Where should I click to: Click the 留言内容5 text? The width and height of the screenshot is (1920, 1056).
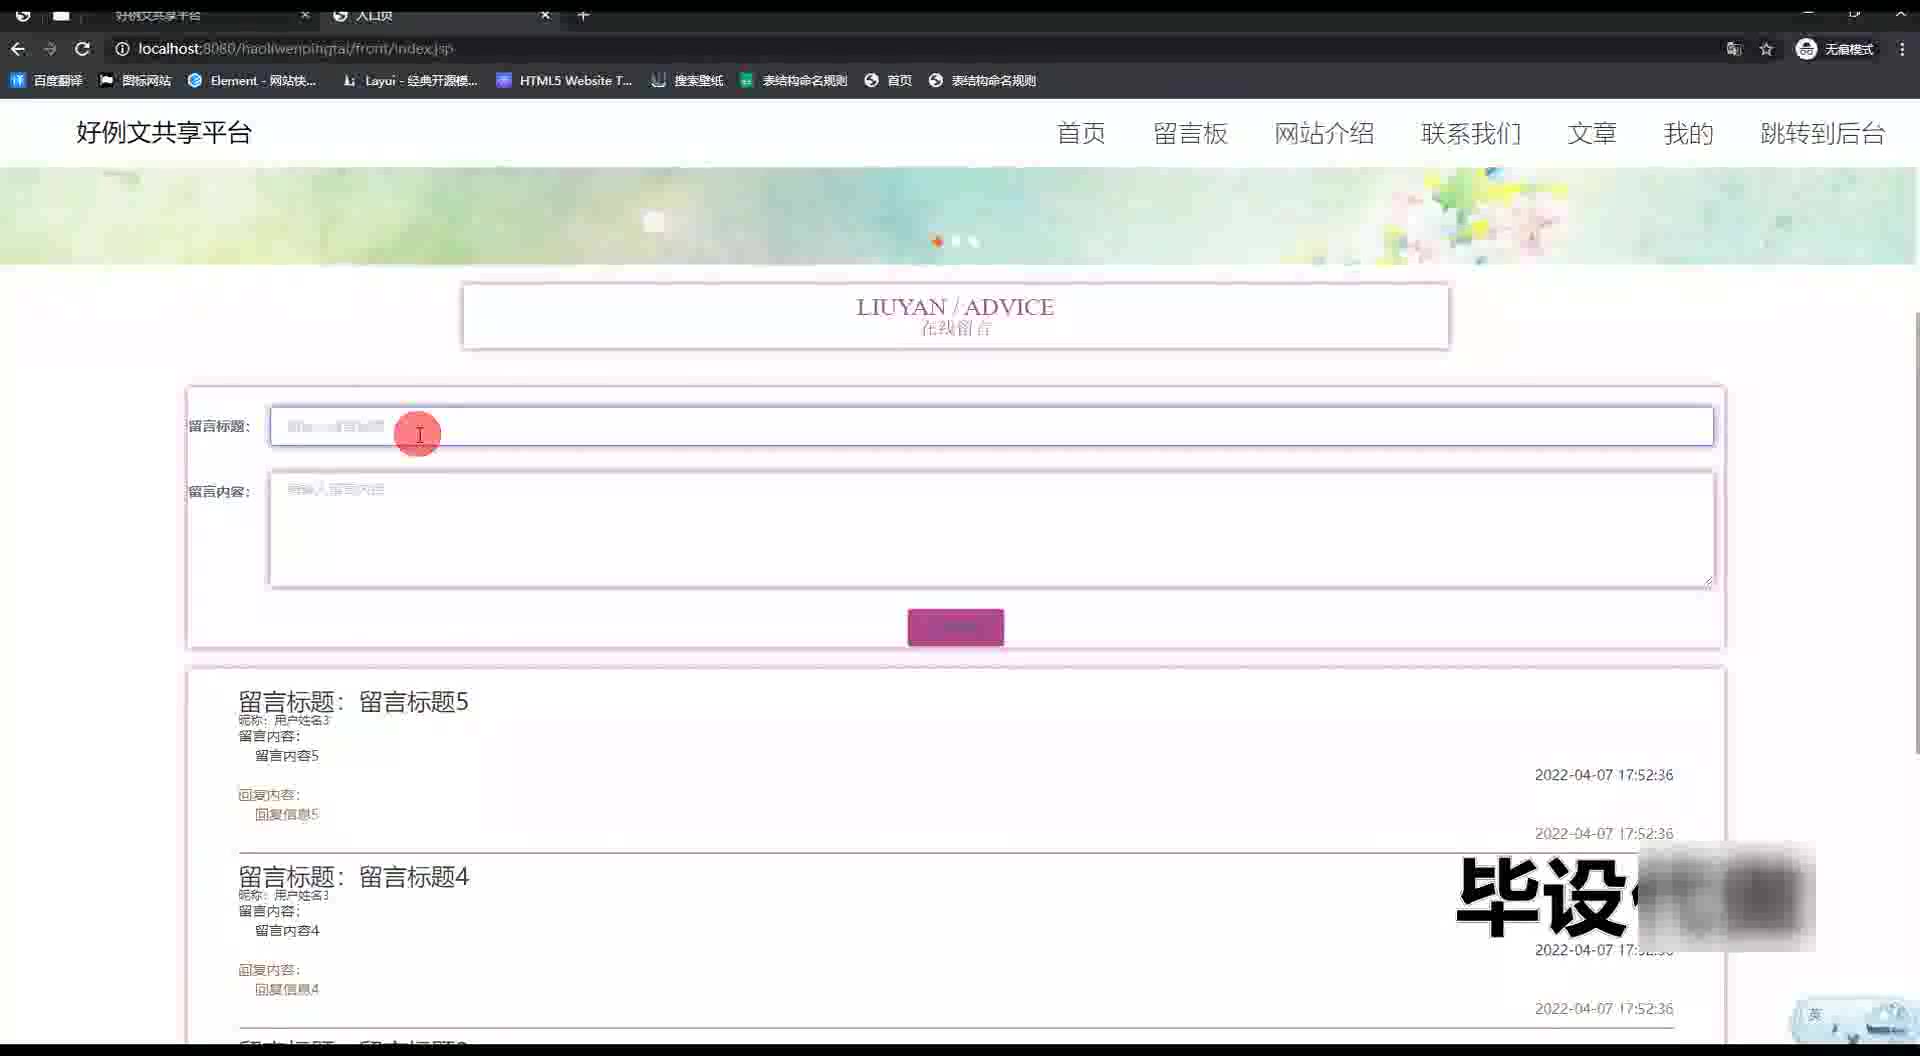pyautogui.click(x=287, y=756)
